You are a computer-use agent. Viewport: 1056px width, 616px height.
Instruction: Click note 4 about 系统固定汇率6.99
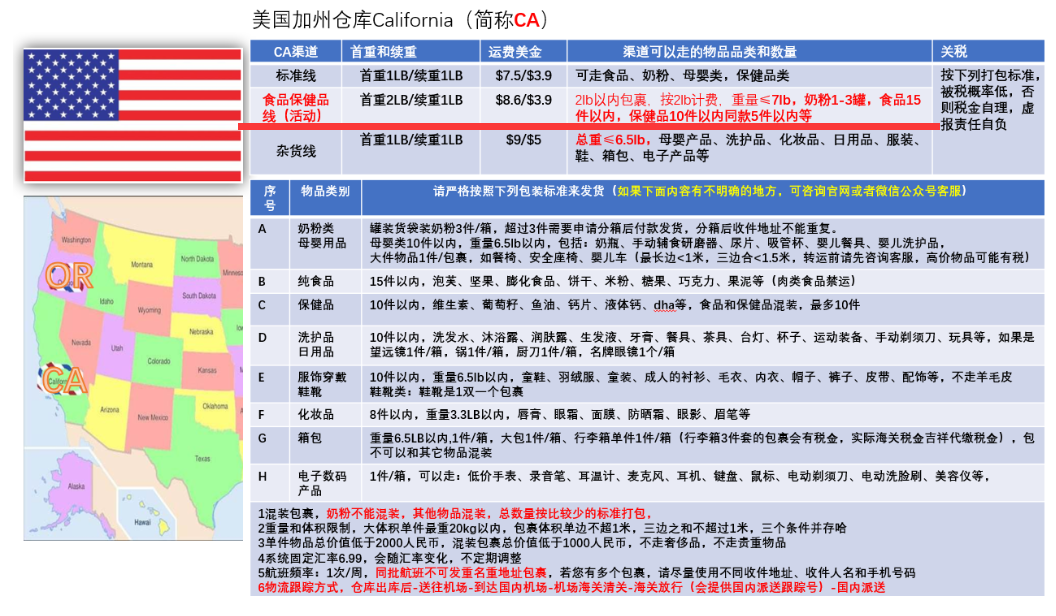point(389,558)
